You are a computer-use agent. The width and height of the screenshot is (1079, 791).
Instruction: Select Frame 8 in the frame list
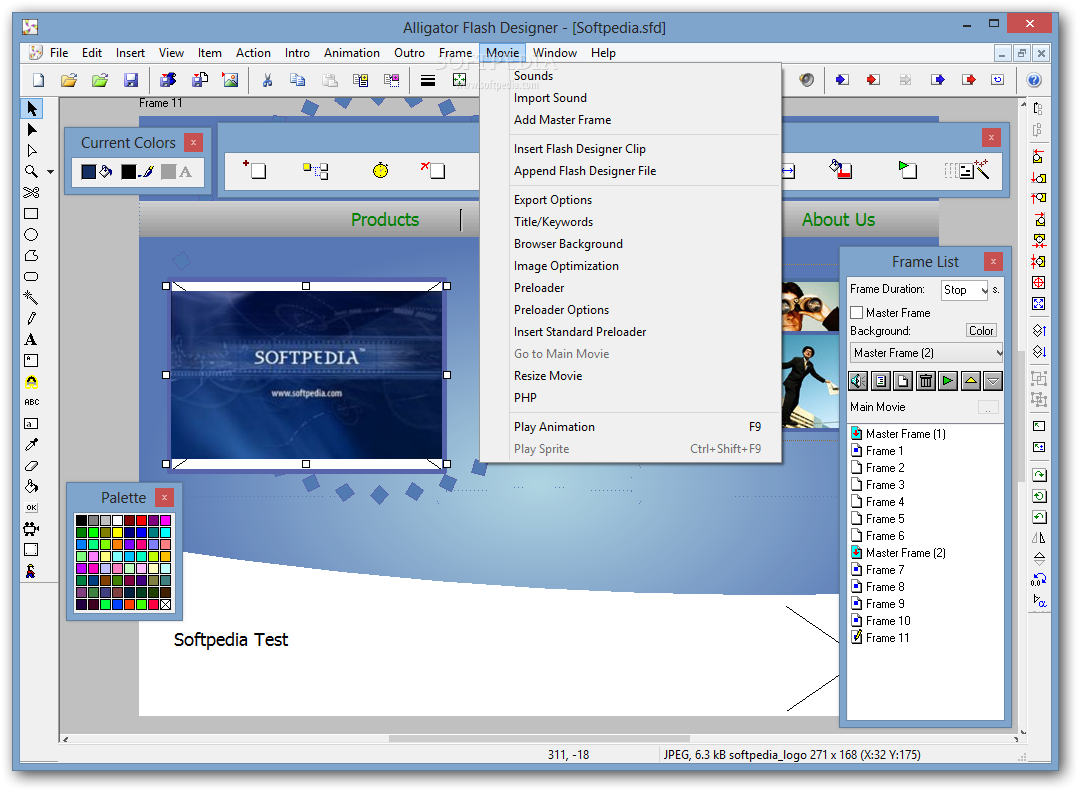(x=884, y=587)
